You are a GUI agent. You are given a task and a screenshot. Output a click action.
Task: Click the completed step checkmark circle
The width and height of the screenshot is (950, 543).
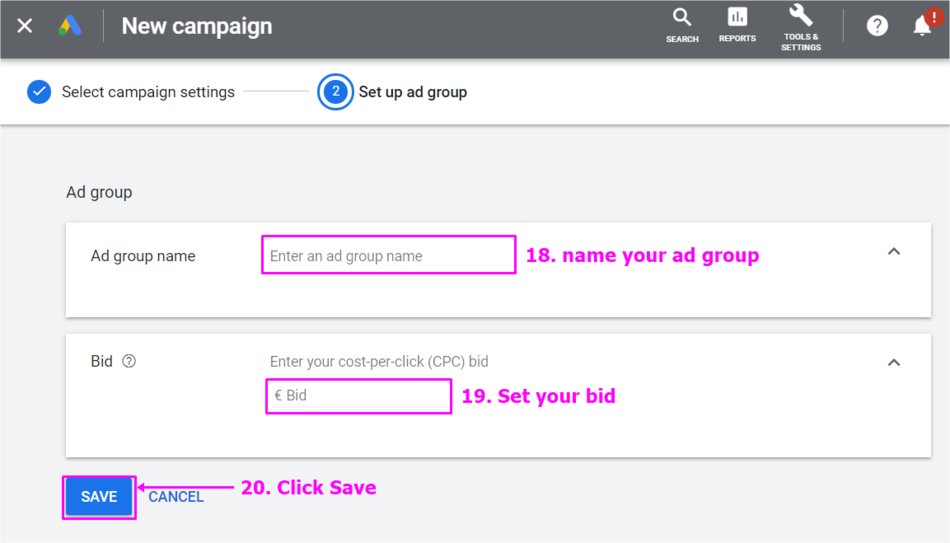(39, 92)
